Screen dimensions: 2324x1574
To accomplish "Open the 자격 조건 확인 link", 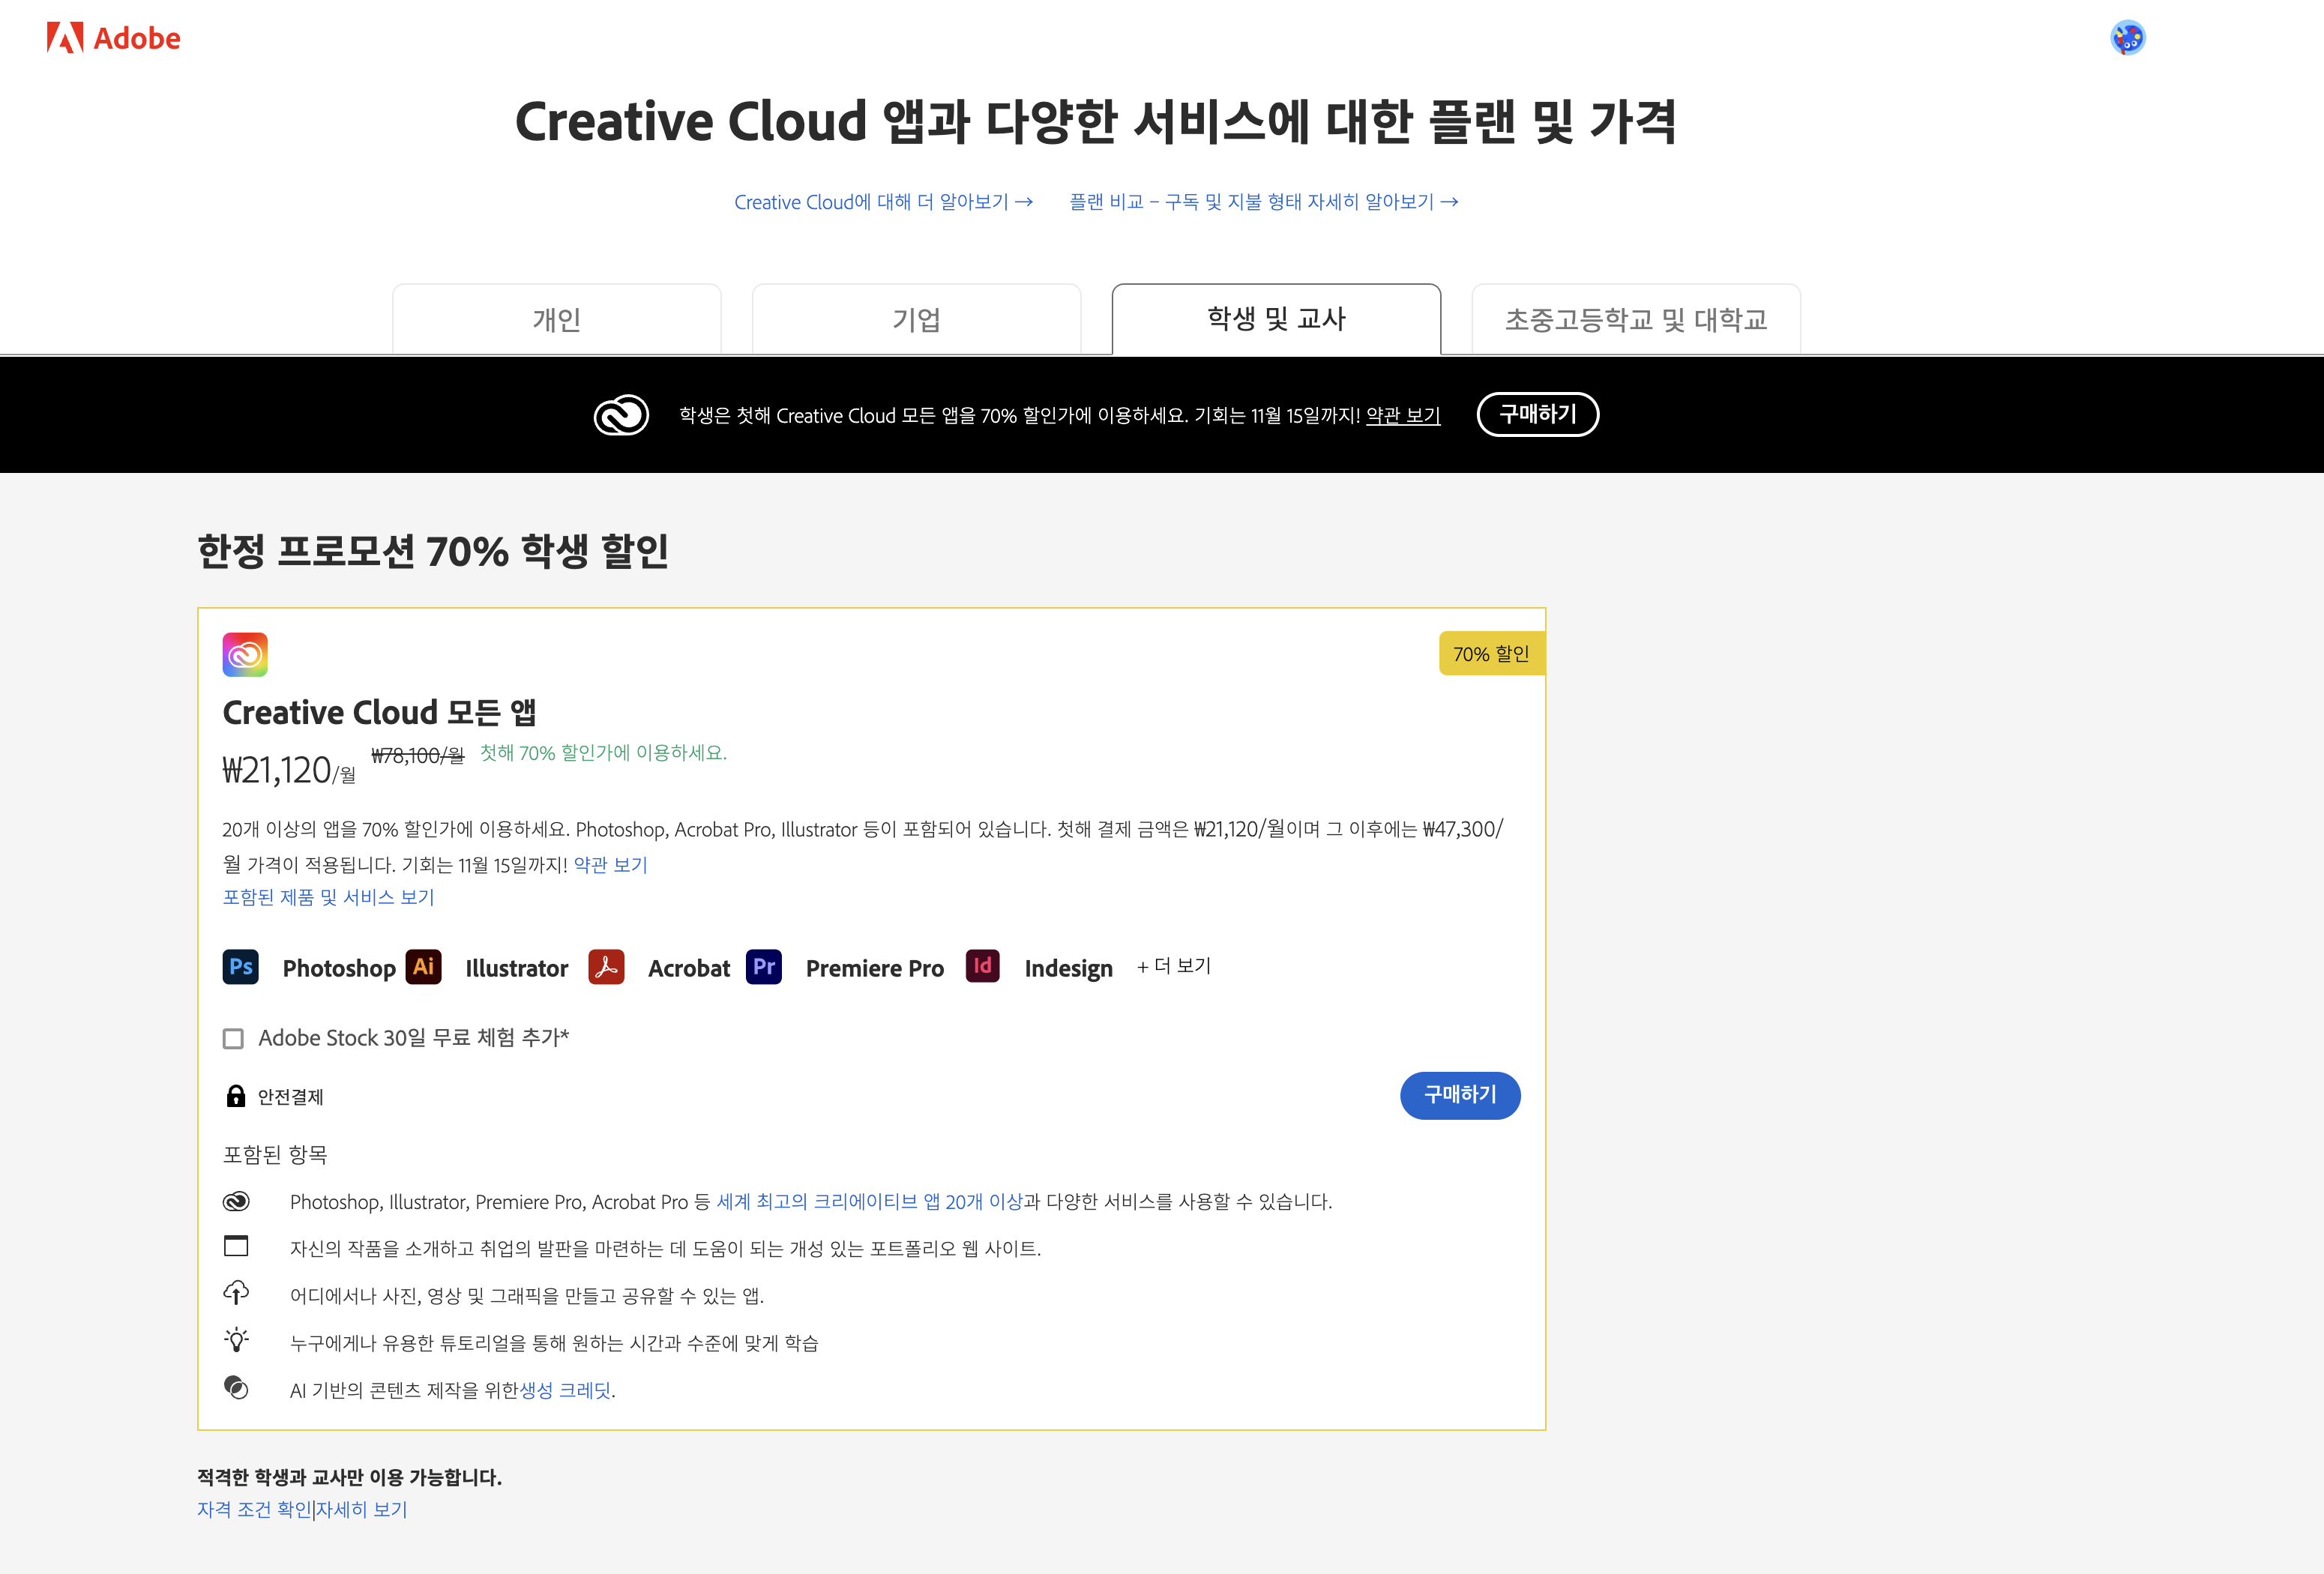I will tap(254, 1509).
